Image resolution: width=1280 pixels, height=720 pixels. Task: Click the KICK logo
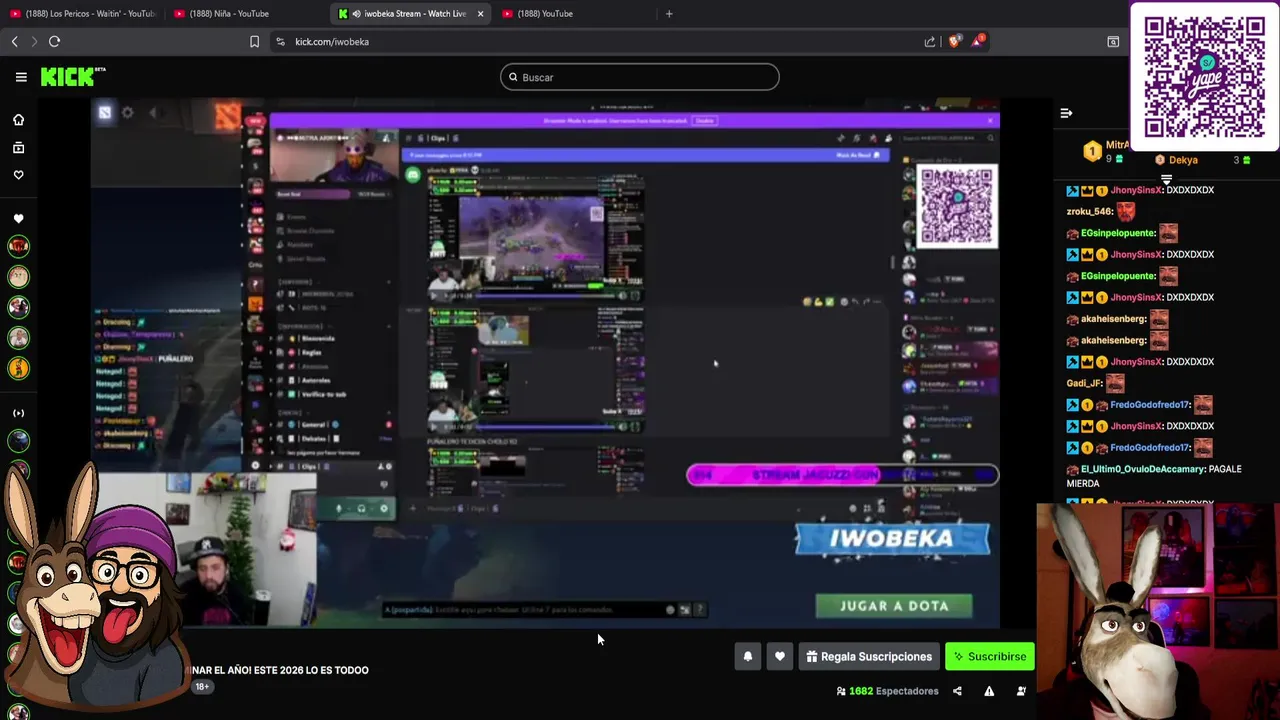pos(72,77)
